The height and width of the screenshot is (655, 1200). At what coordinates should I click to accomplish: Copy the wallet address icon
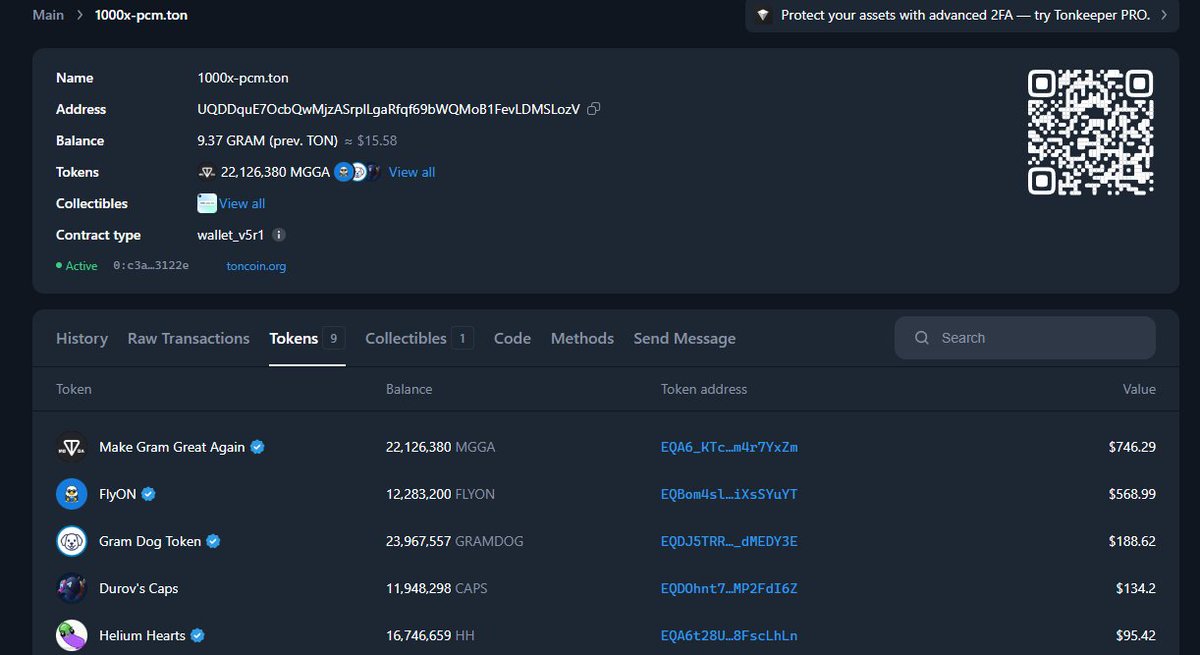coord(593,109)
